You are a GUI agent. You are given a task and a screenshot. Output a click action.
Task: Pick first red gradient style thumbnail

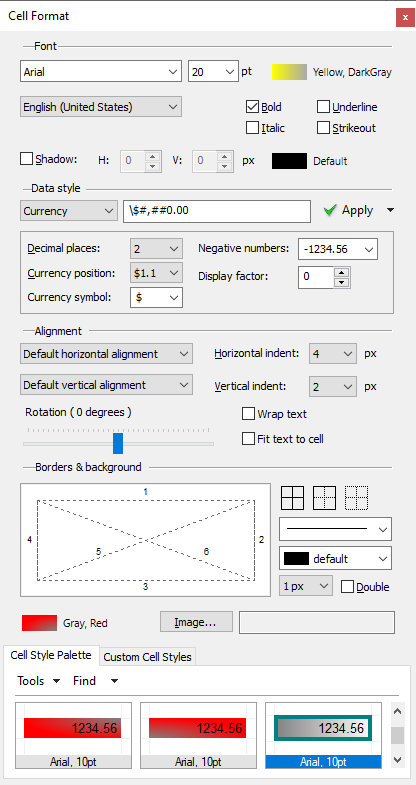point(74,735)
